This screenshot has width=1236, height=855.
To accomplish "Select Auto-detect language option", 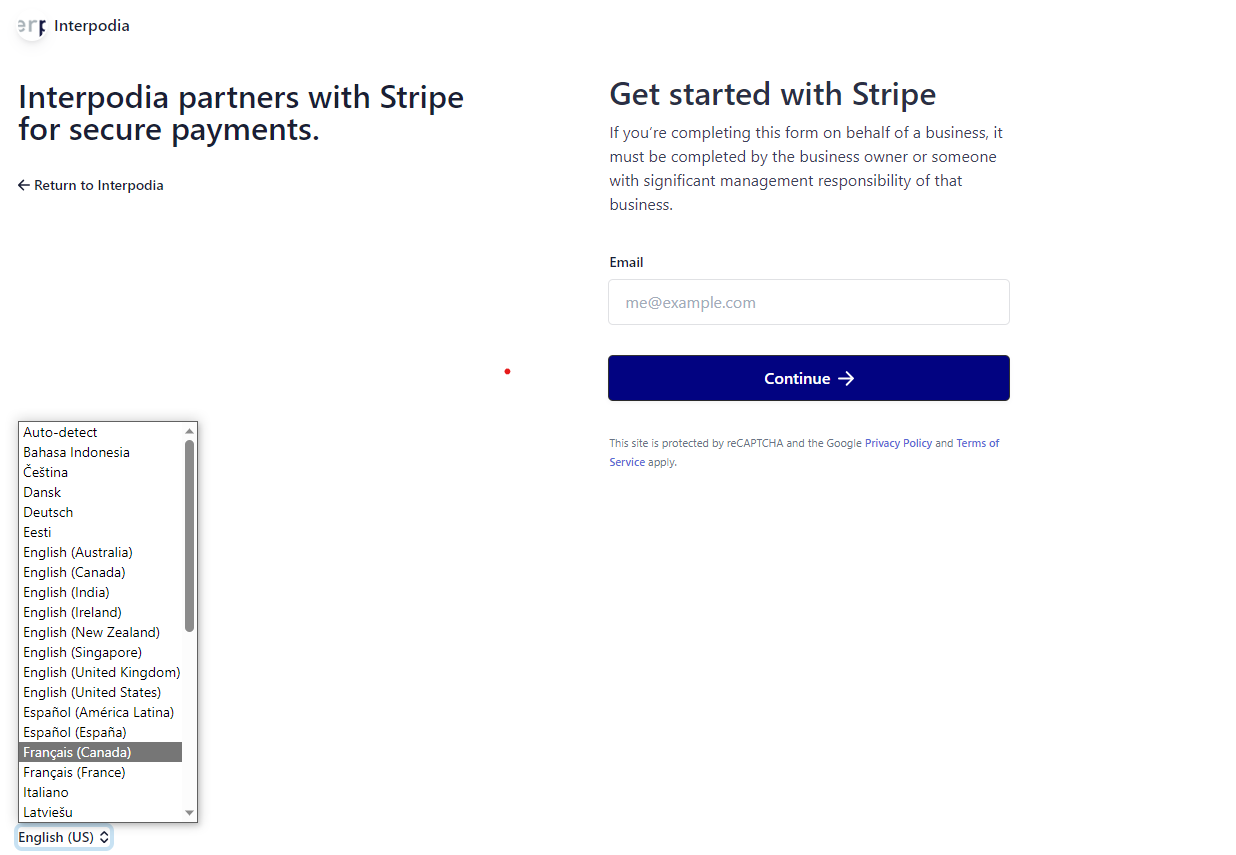I will (61, 432).
